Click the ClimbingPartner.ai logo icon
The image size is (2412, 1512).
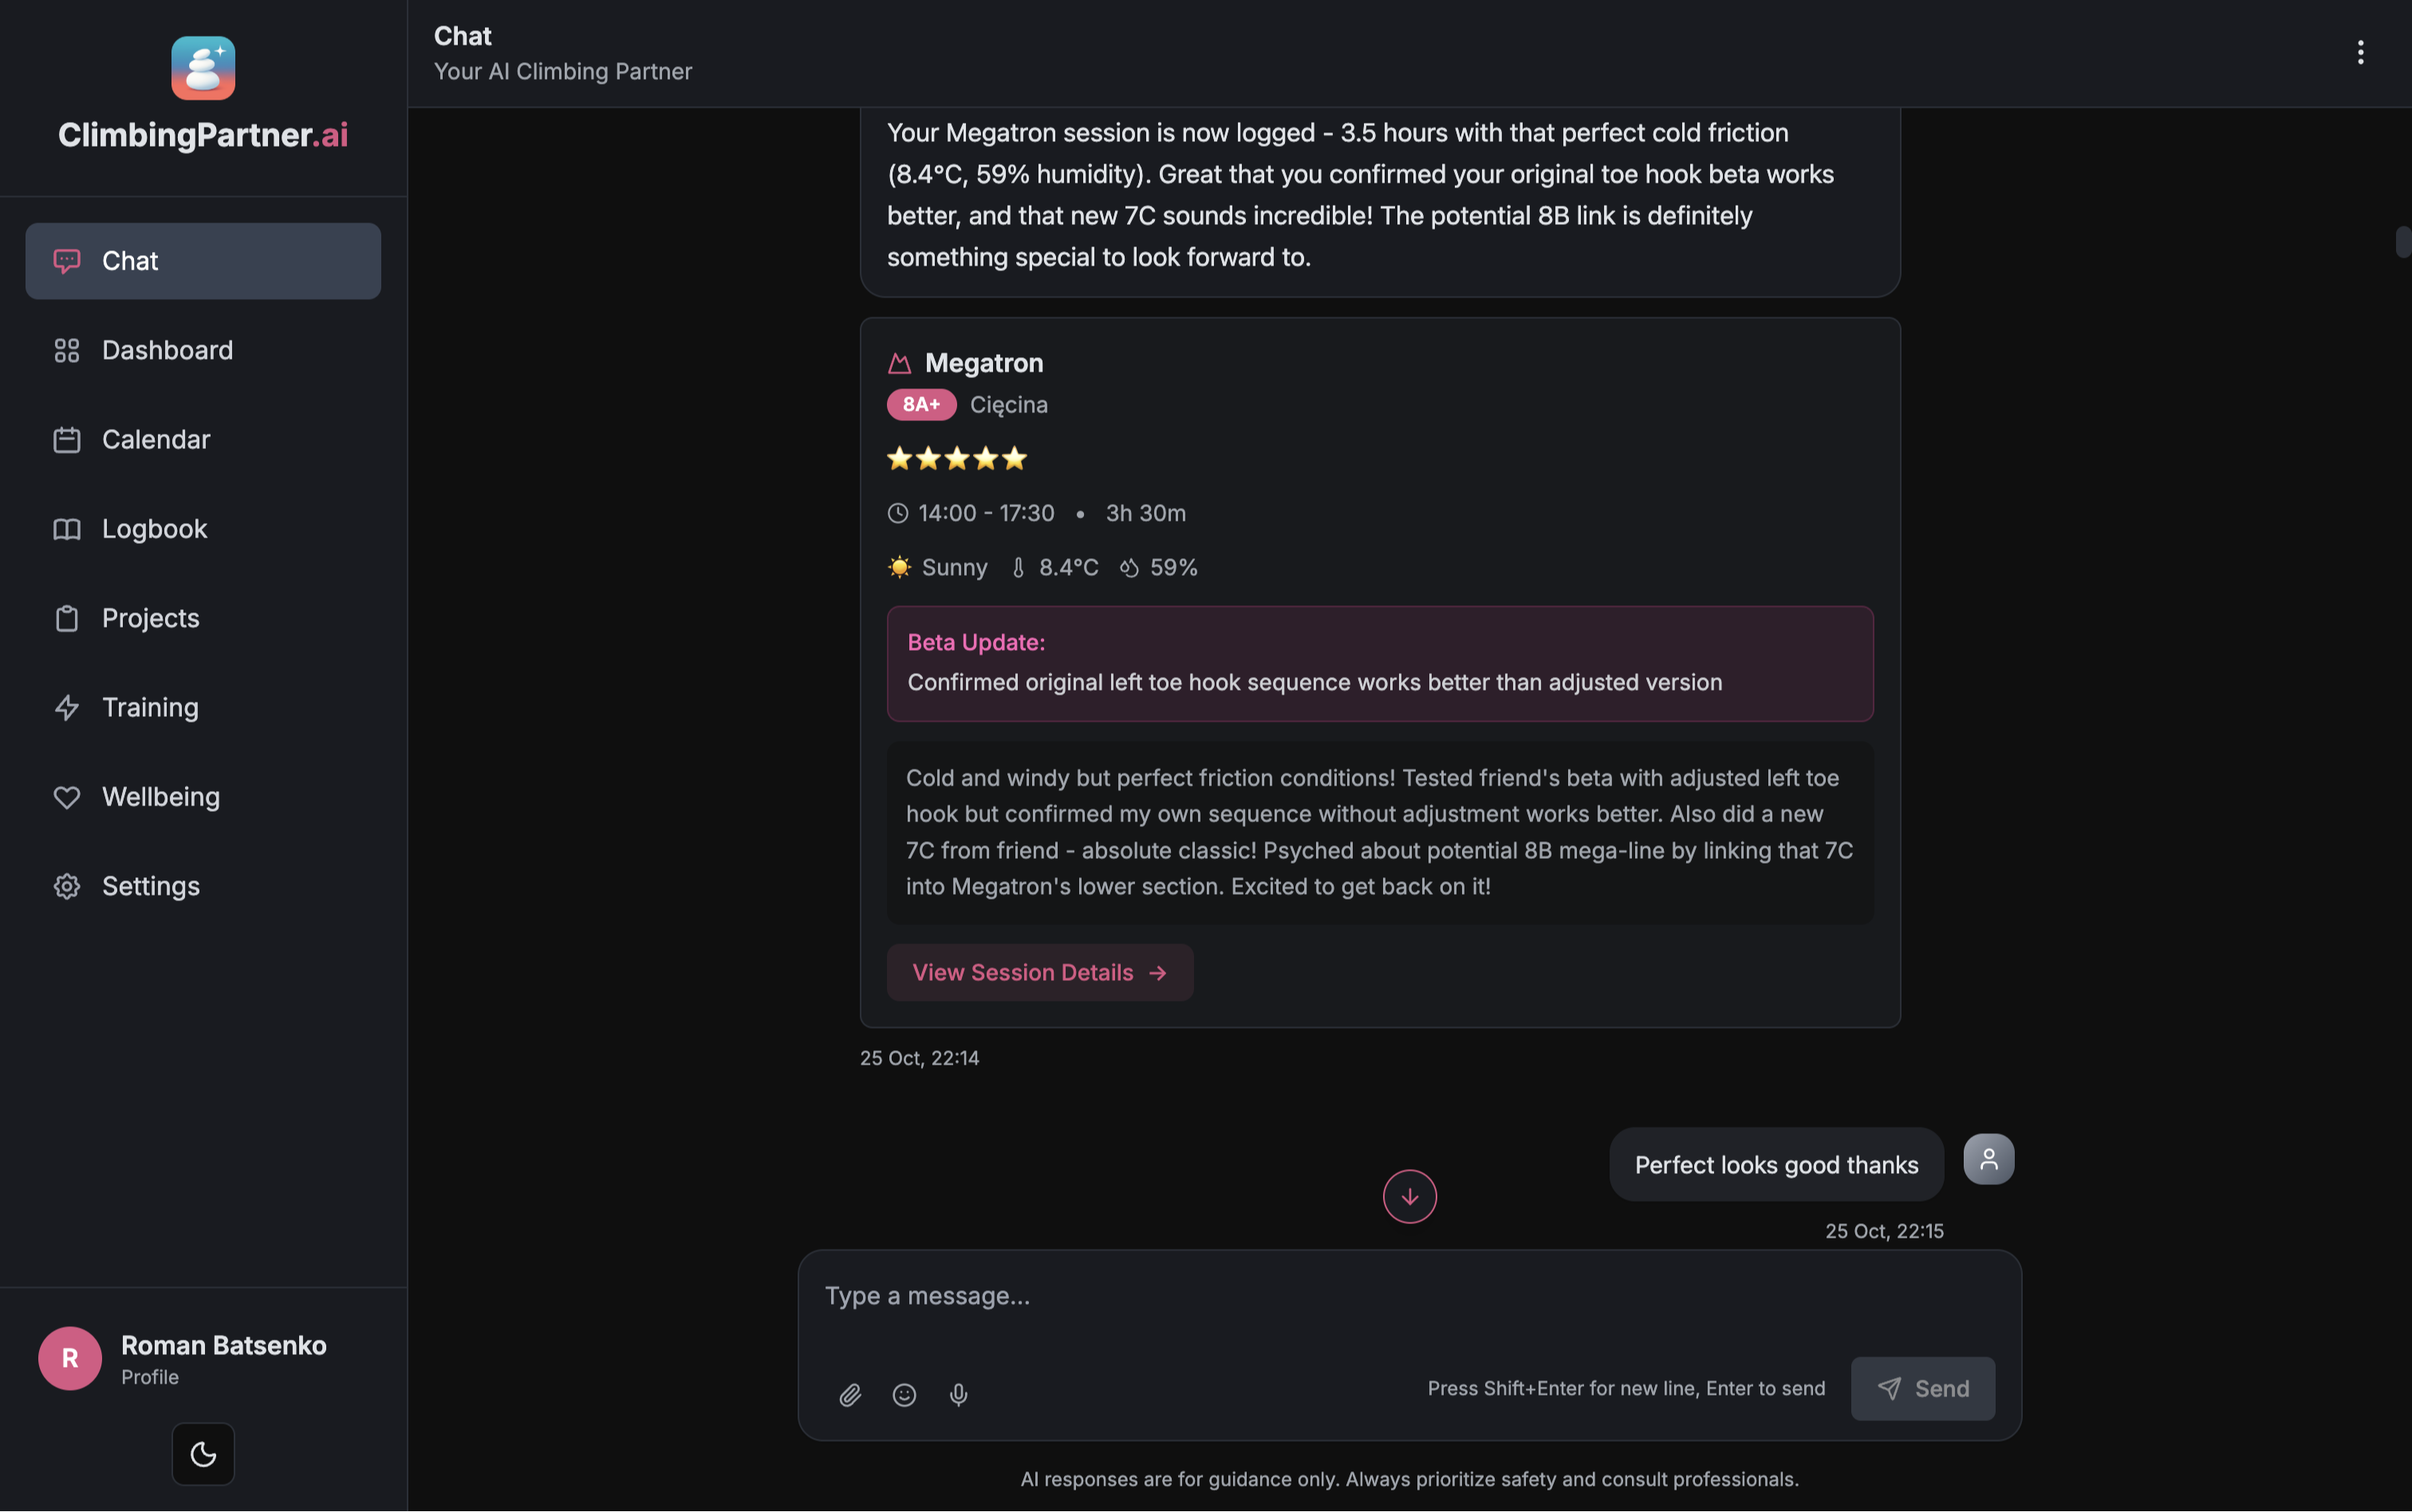(x=203, y=68)
